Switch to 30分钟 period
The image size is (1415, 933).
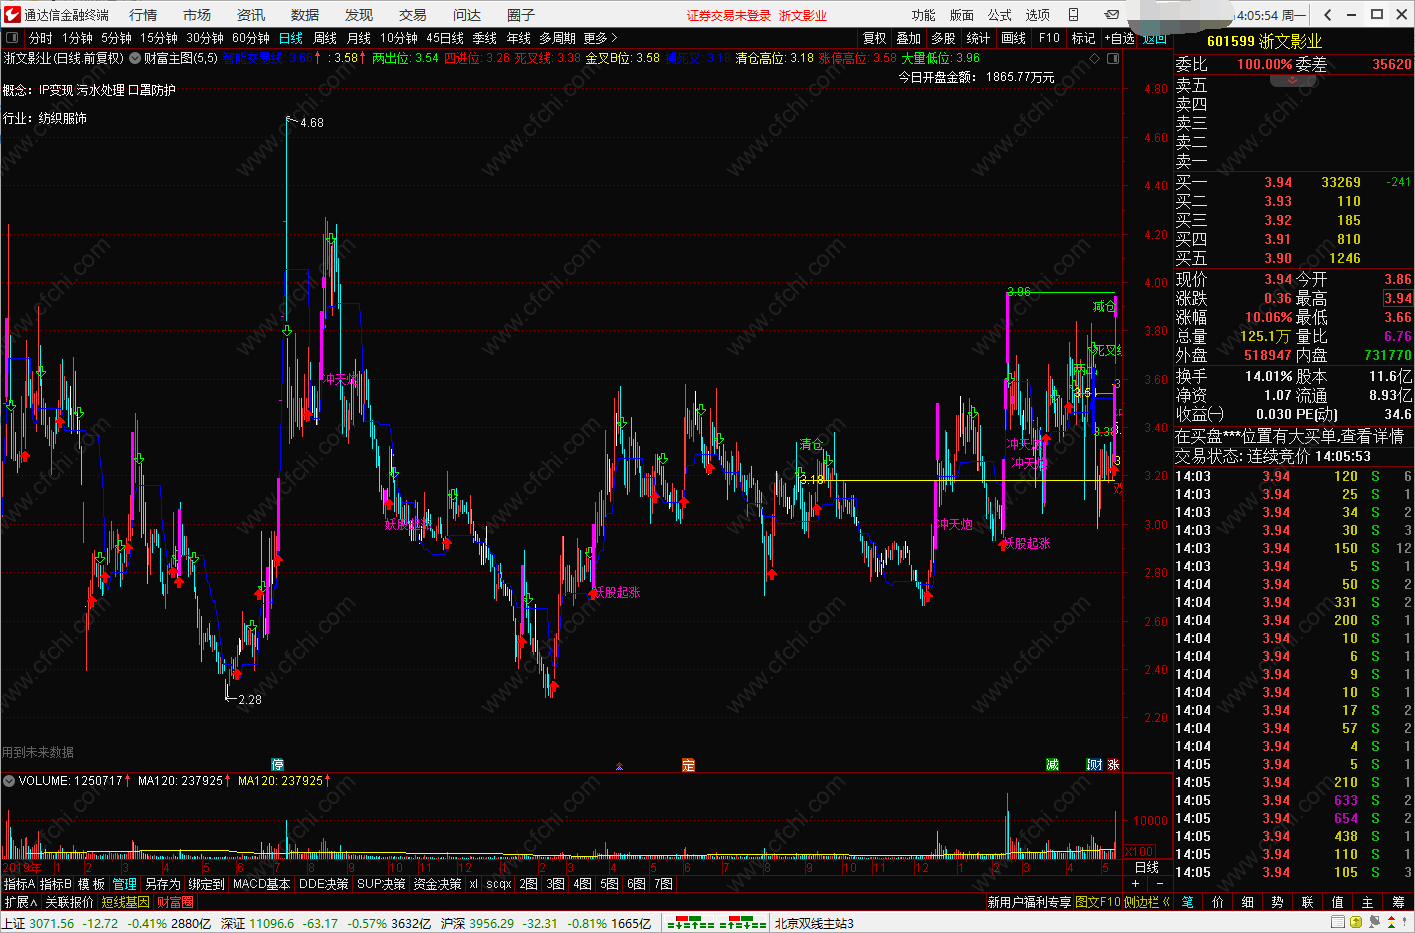(204, 38)
